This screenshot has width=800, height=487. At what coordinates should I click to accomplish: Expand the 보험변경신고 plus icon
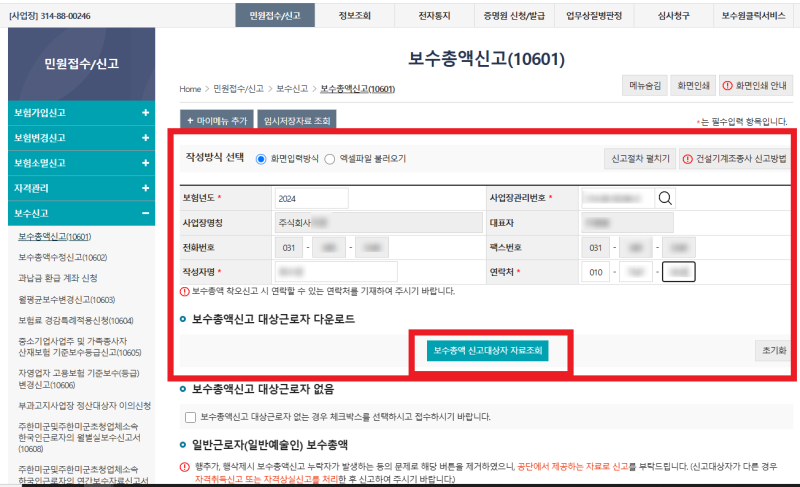click(x=145, y=138)
